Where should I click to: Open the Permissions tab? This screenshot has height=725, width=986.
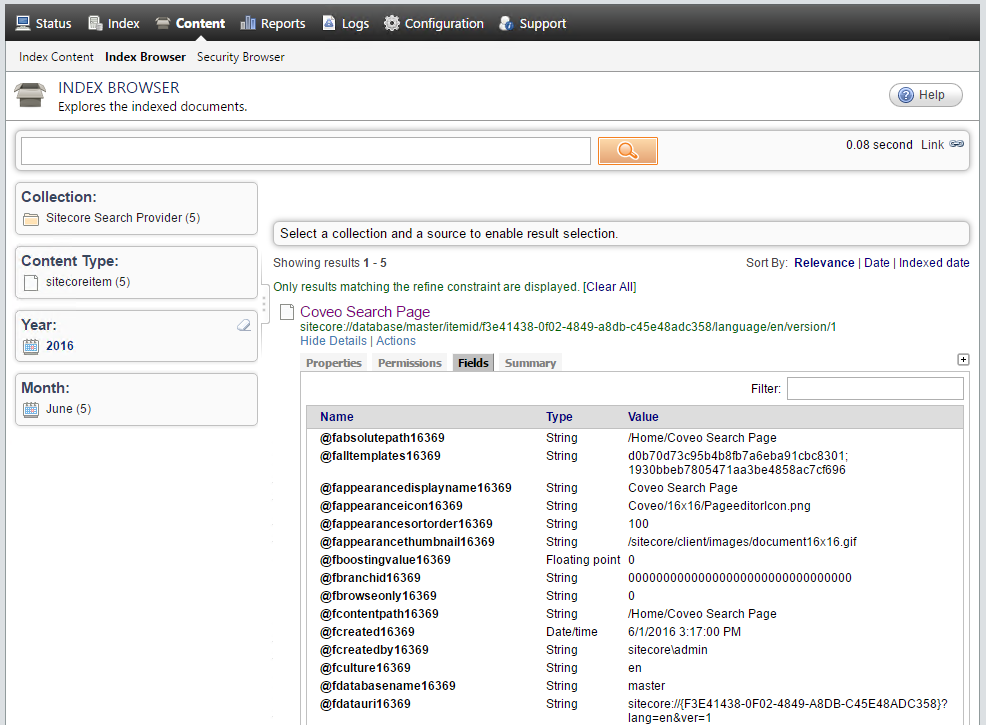409,362
